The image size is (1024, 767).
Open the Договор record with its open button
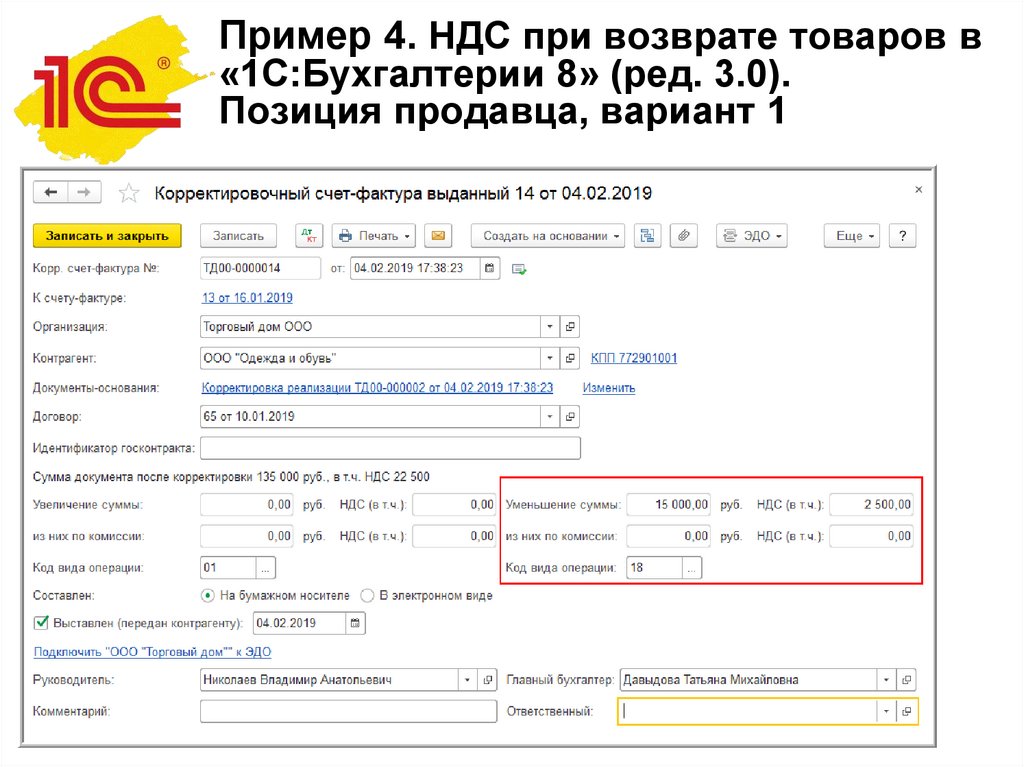(x=570, y=417)
